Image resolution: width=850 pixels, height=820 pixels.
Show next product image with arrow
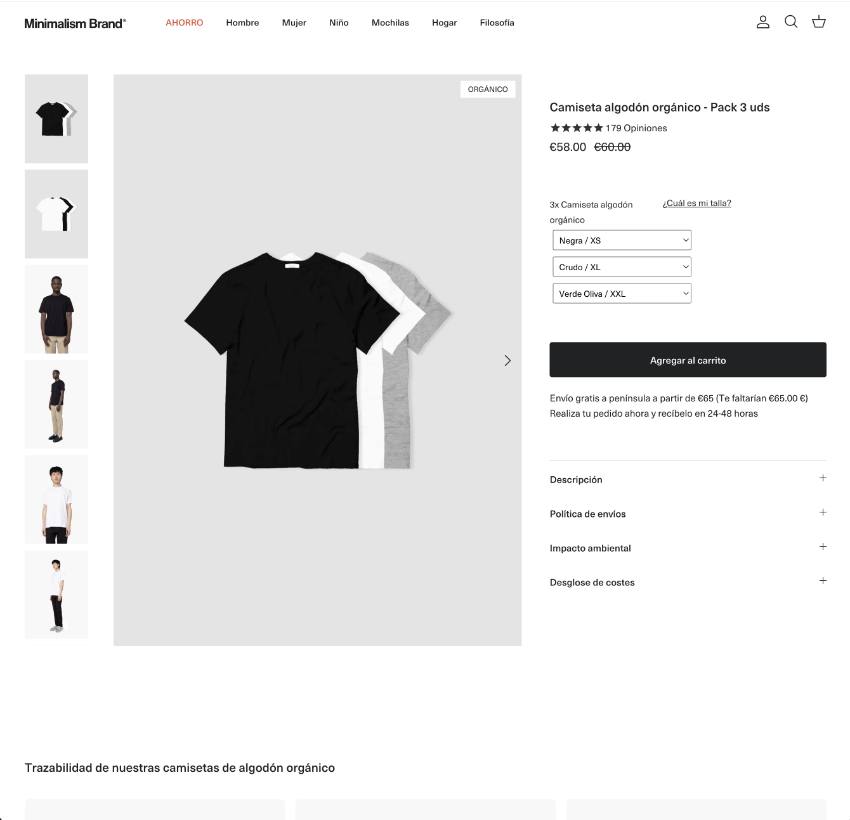[x=507, y=360]
